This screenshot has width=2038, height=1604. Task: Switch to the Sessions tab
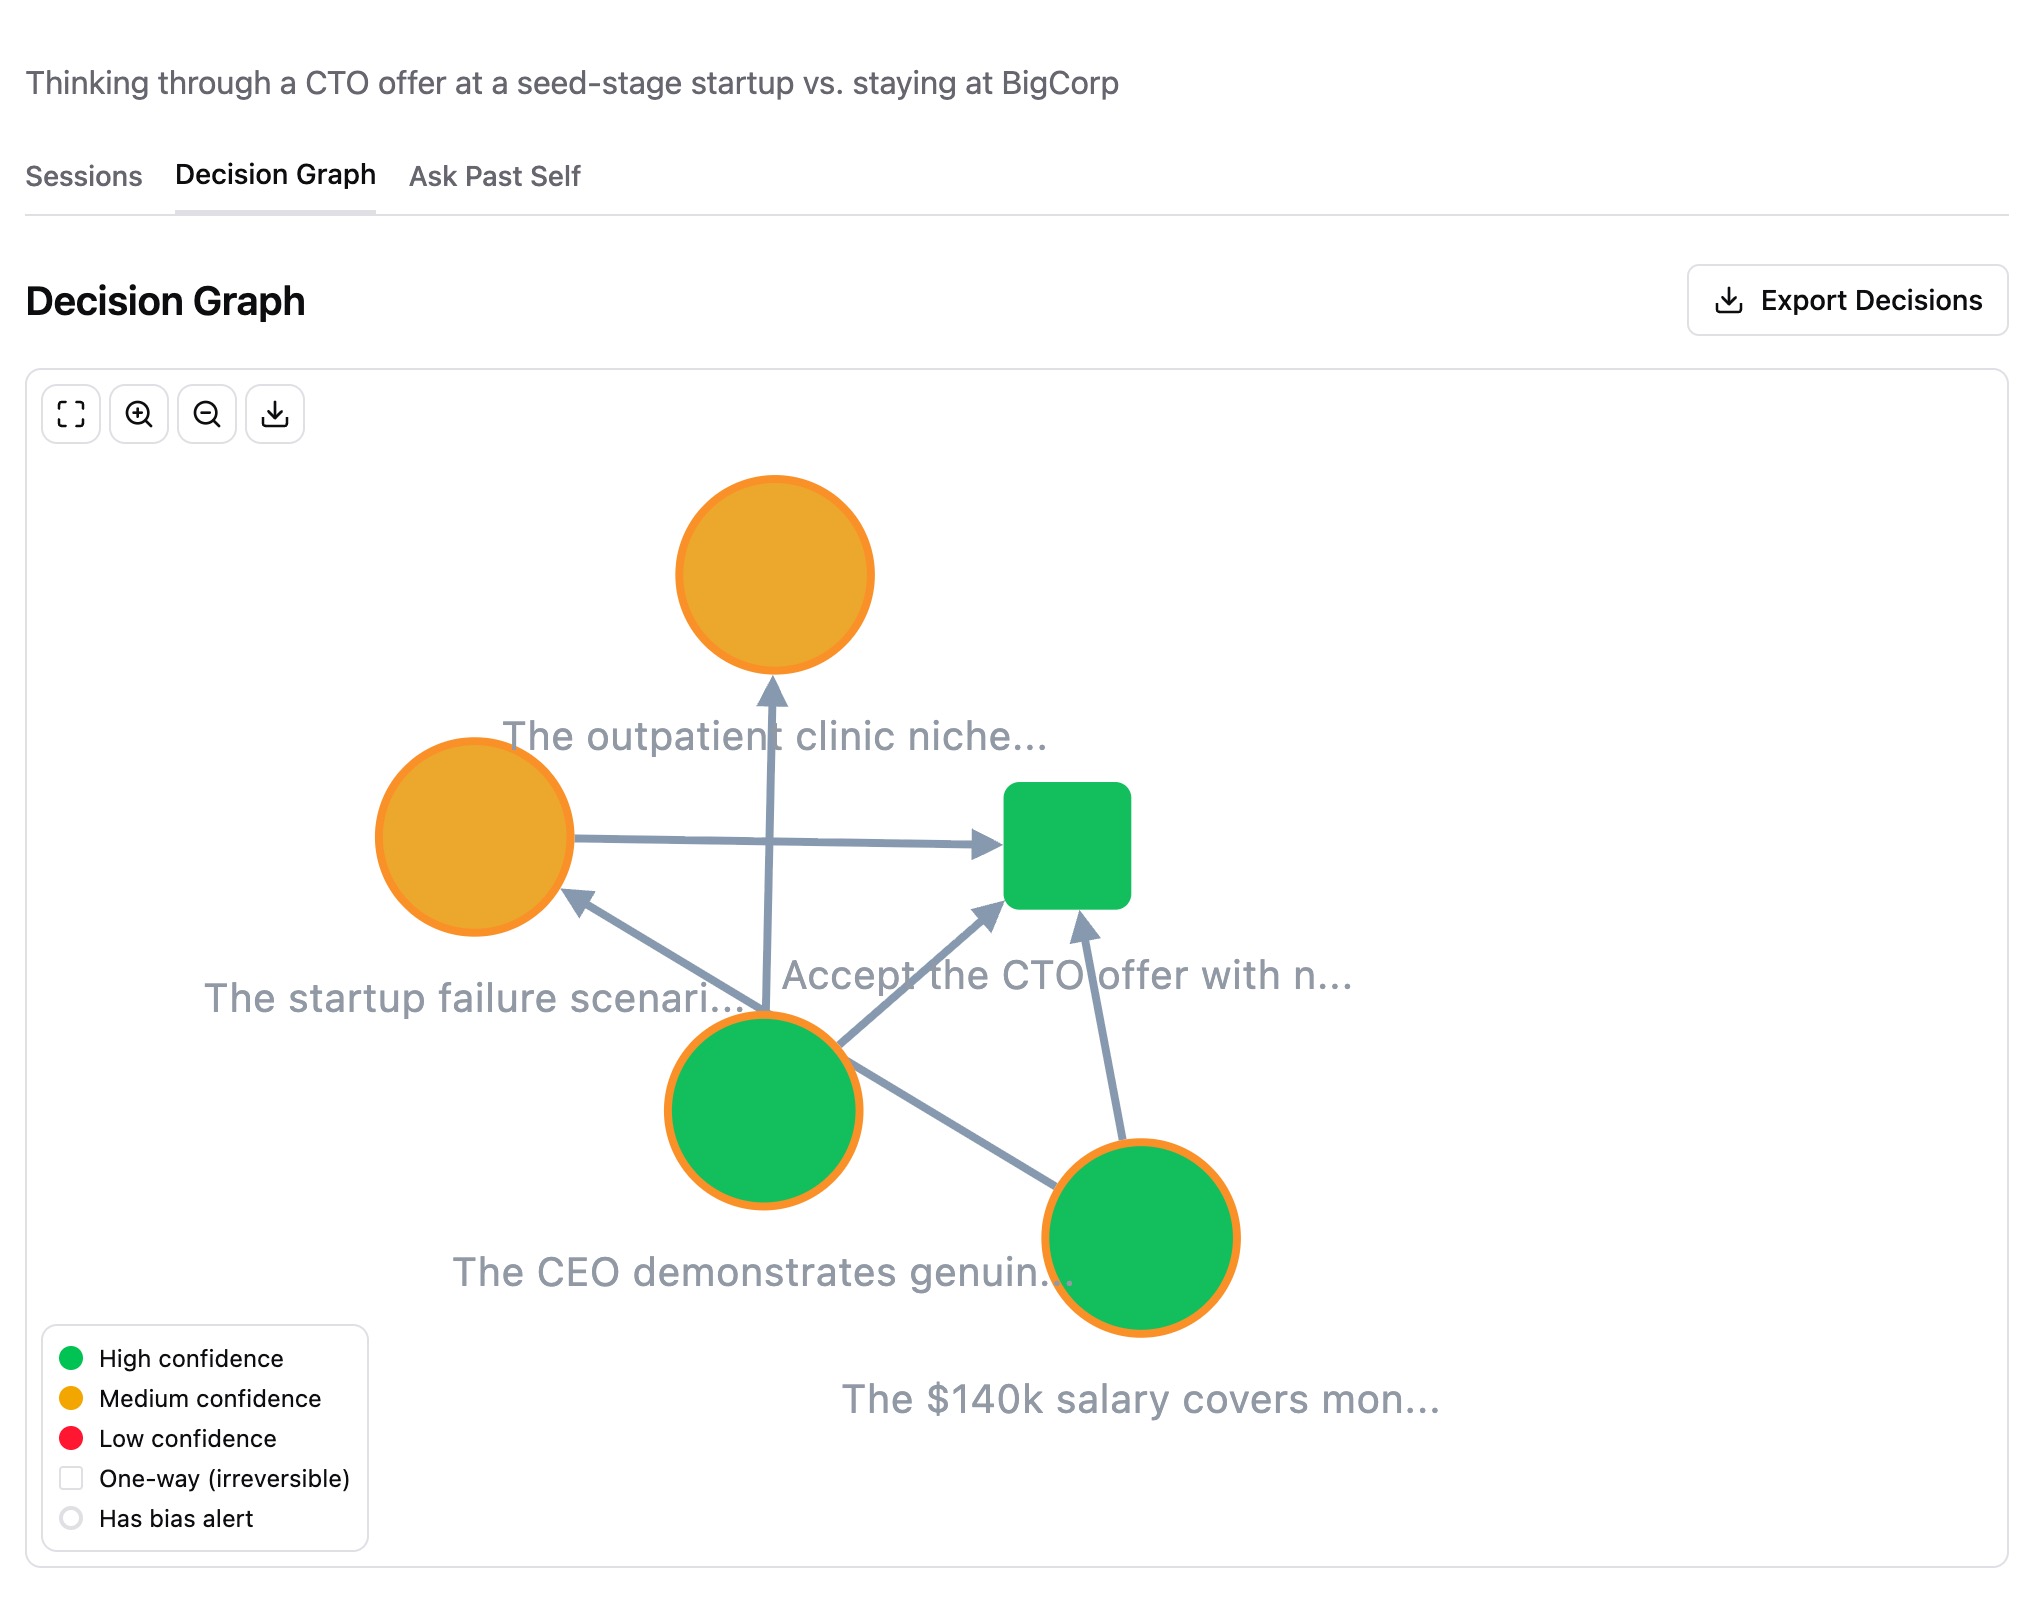[84, 176]
